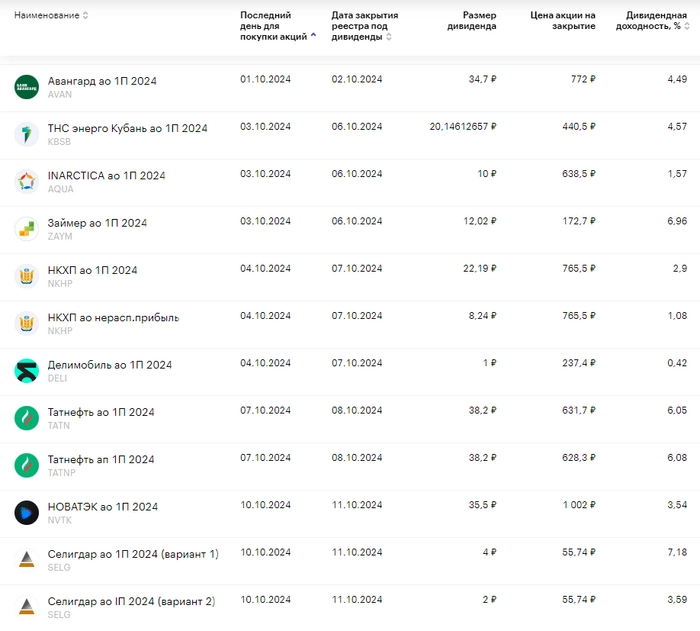Viewport: 700px width, 631px height.
Task: Click the Авангард company logo icon
Action: (x=27, y=87)
